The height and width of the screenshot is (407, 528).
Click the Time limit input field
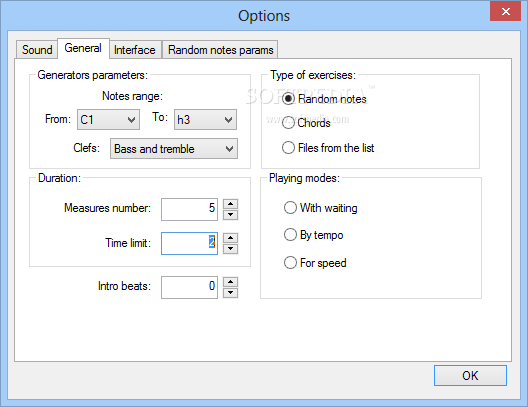pos(189,243)
